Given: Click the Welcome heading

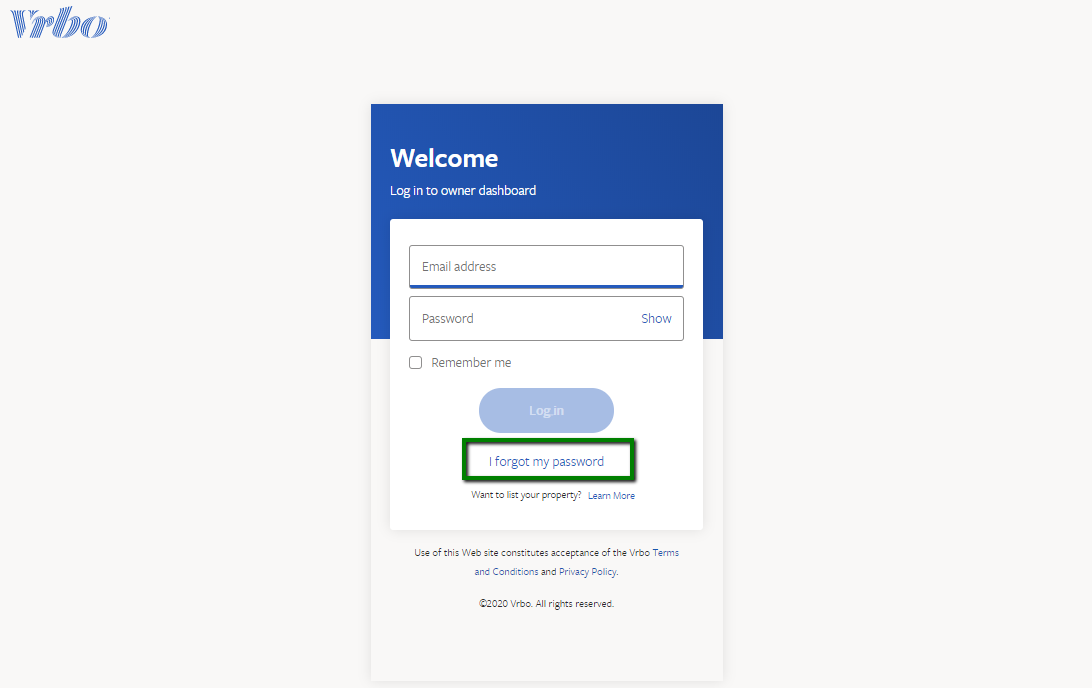Looking at the screenshot, I should pos(444,158).
